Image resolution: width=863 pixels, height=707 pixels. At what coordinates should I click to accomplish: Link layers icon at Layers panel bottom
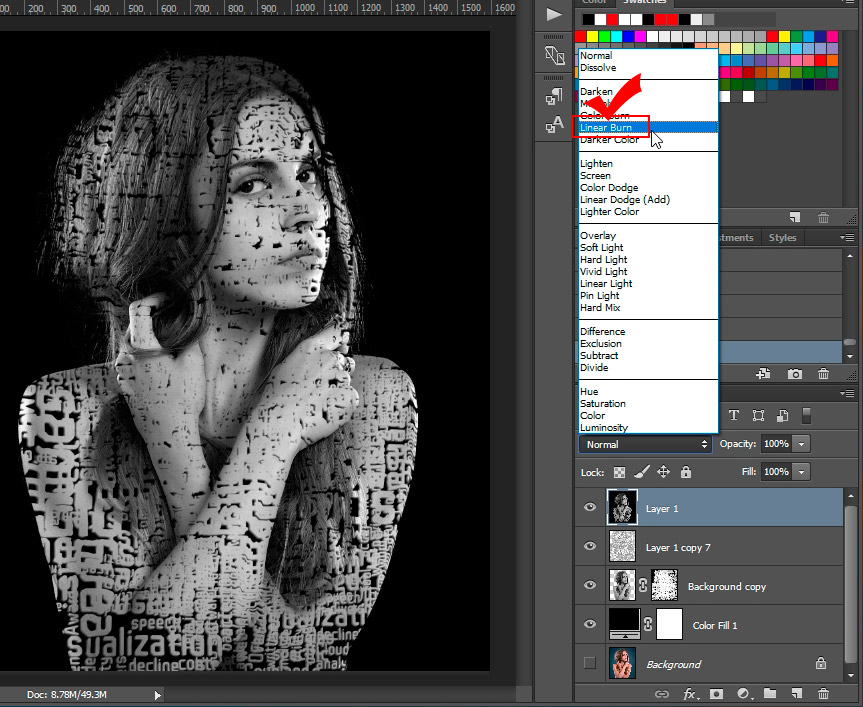(x=662, y=694)
